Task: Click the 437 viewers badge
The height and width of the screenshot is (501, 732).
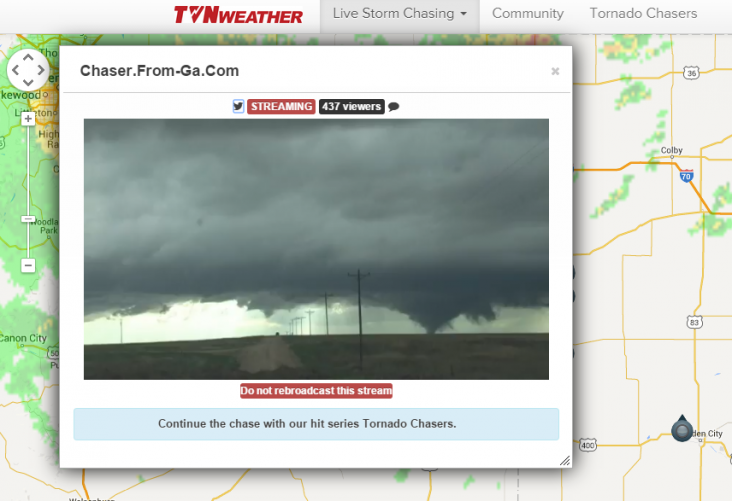Action: [352, 106]
